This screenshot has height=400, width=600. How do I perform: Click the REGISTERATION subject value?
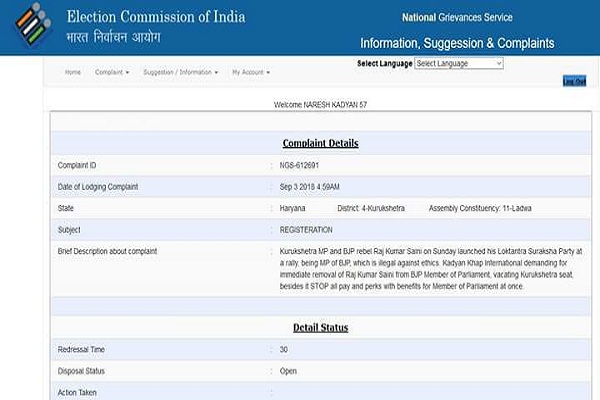click(x=306, y=230)
